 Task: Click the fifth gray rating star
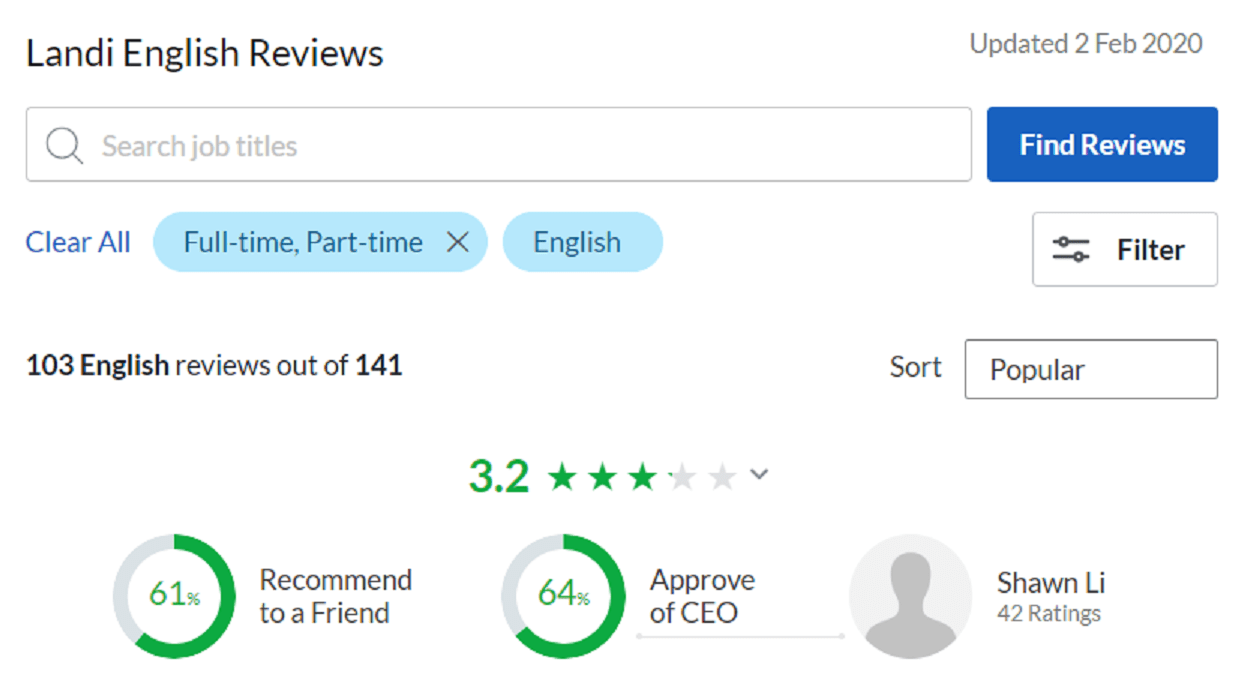click(722, 477)
